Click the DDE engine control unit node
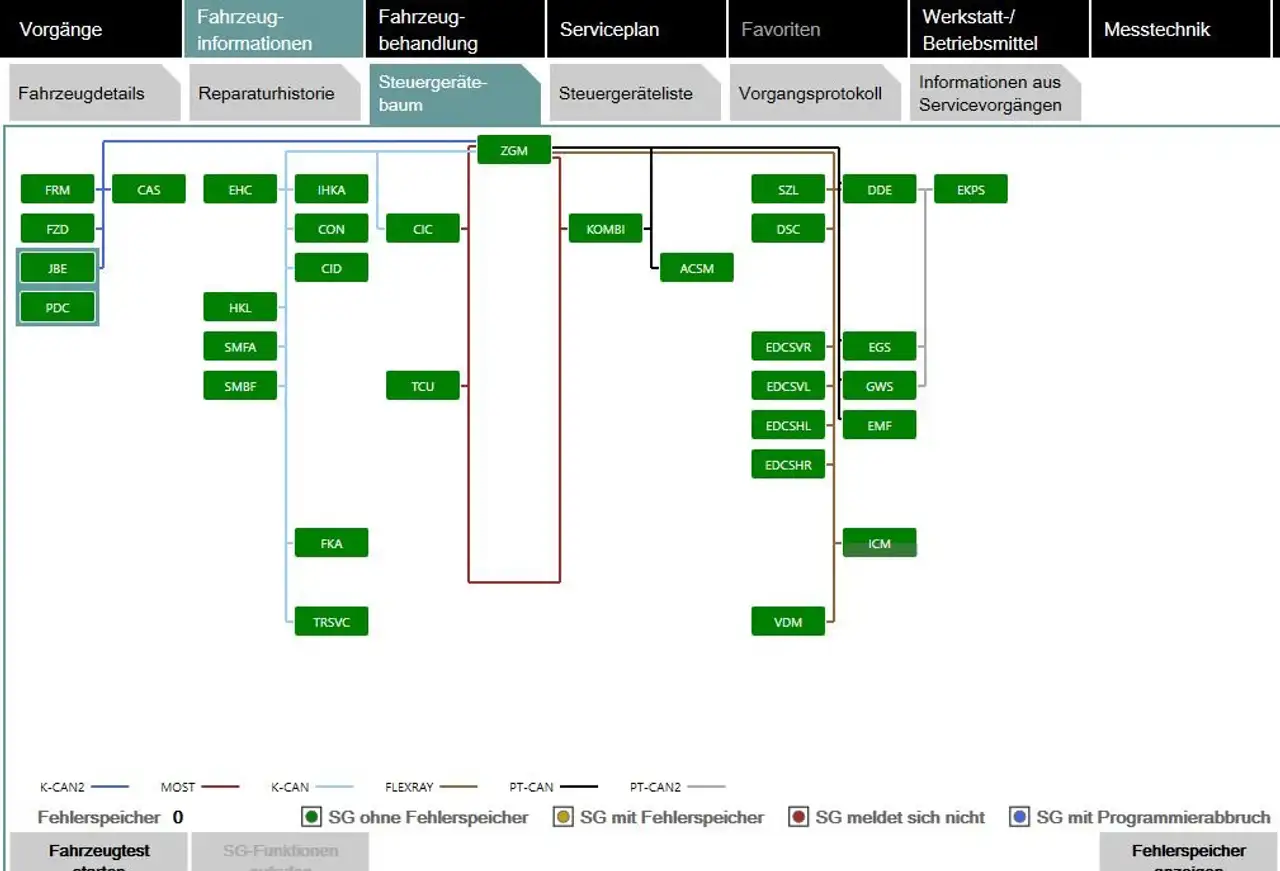The height and width of the screenshot is (871, 1280). coord(879,189)
